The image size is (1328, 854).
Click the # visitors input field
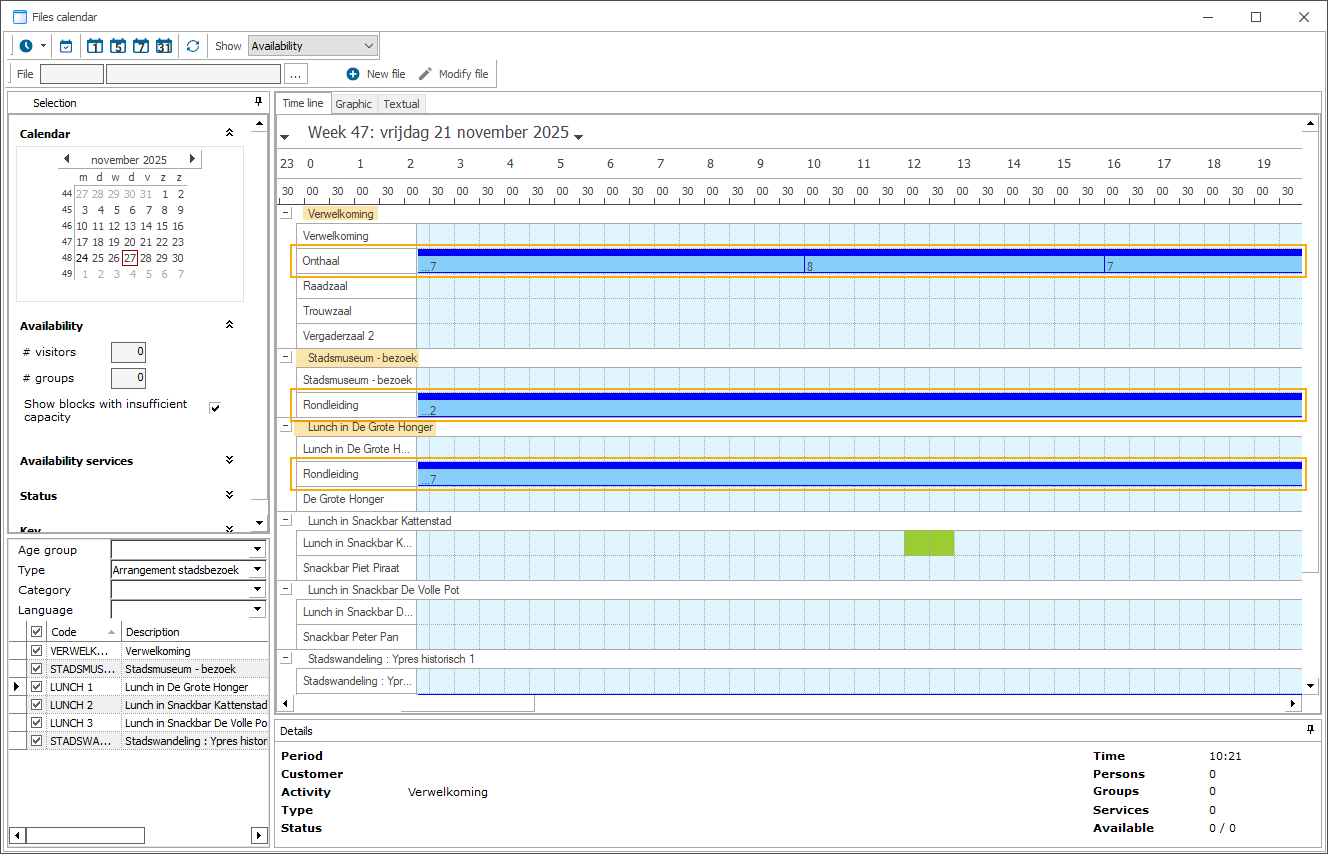[128, 352]
